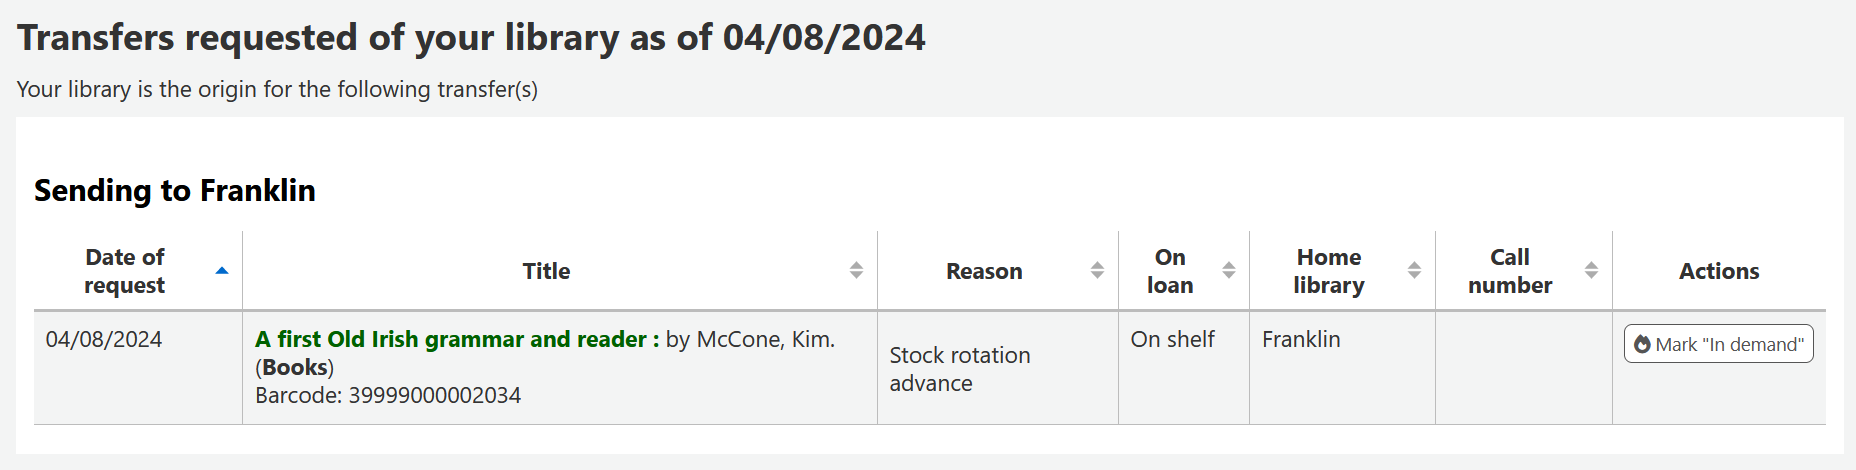Sort the table by Reason header text
The width and height of the screenshot is (1856, 470).
click(984, 271)
